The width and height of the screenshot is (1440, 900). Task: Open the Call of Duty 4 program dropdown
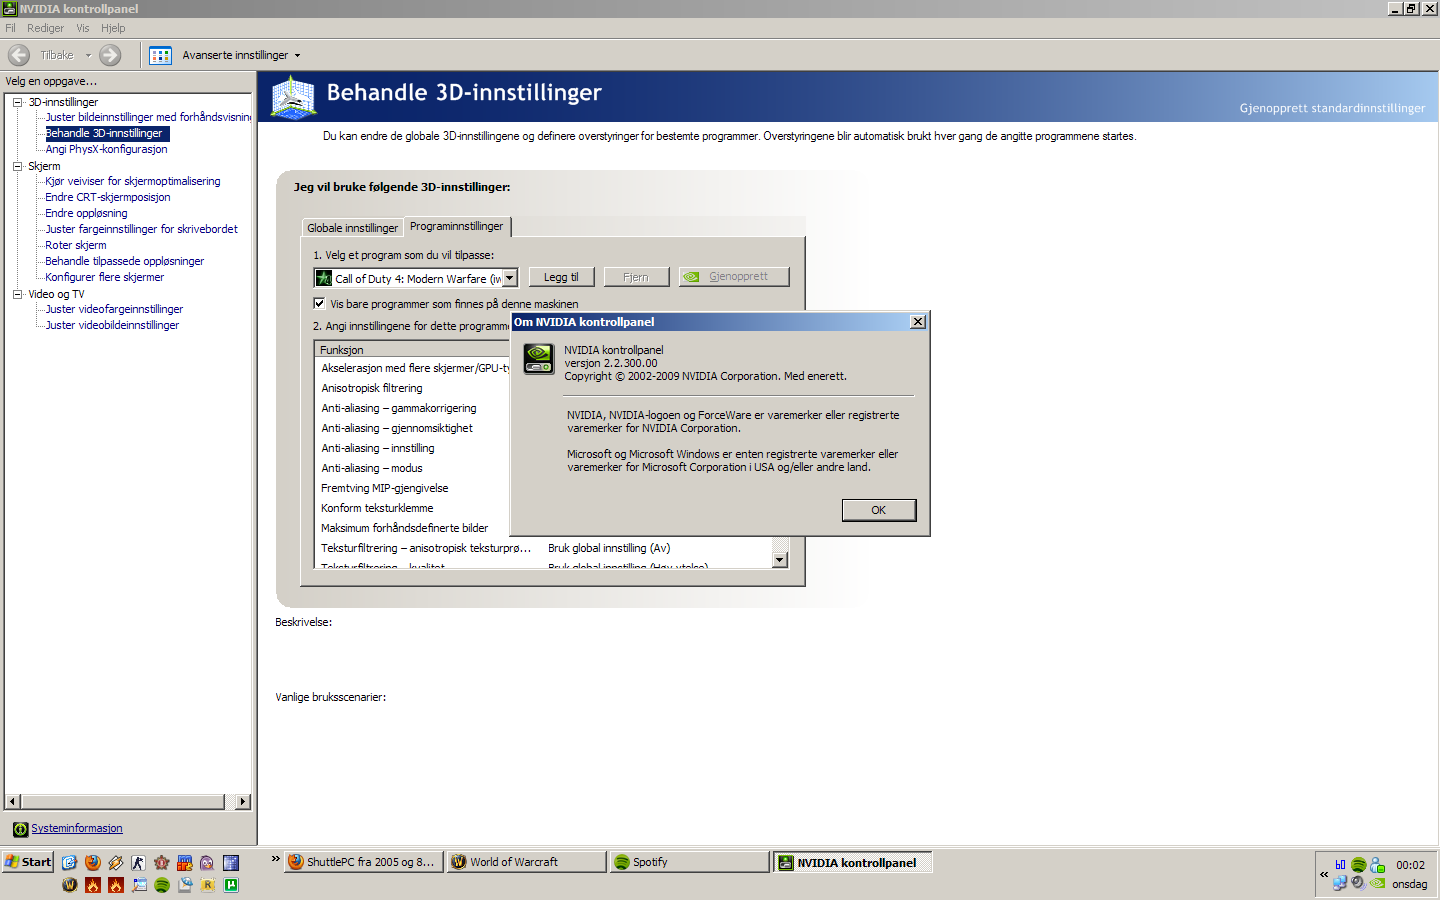coord(510,278)
